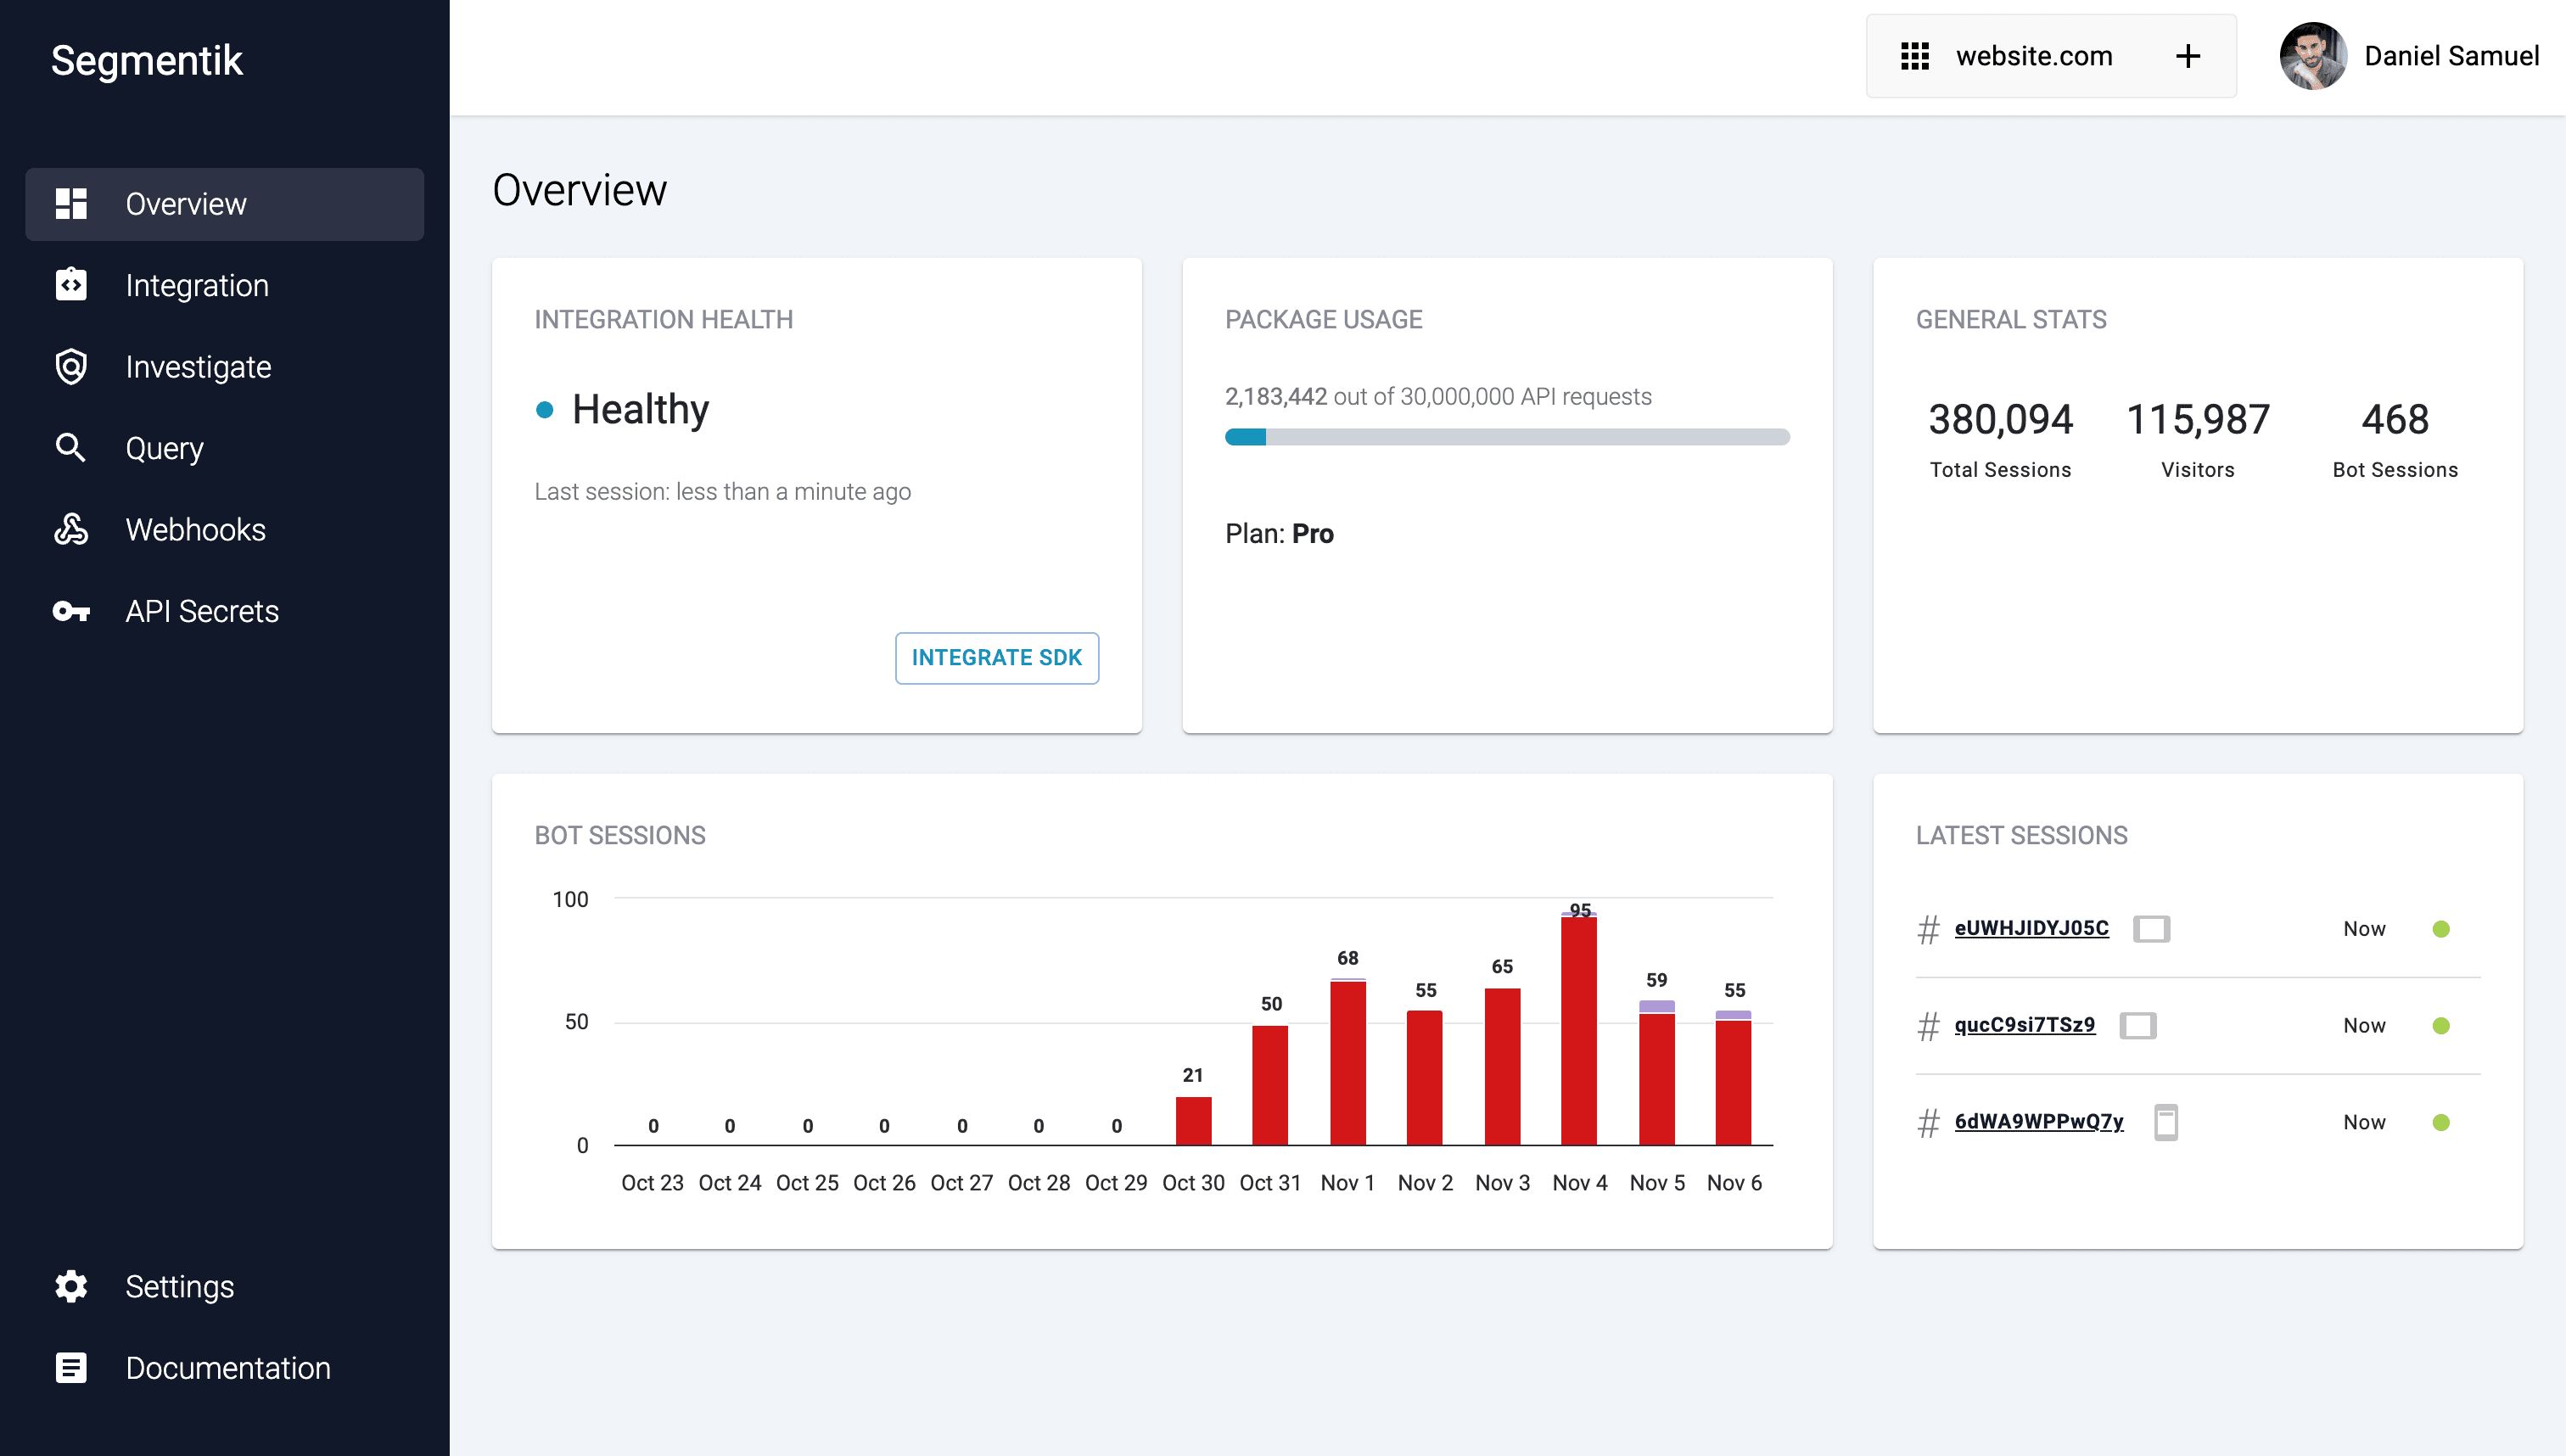Click the Settings gear icon

coord(70,1285)
